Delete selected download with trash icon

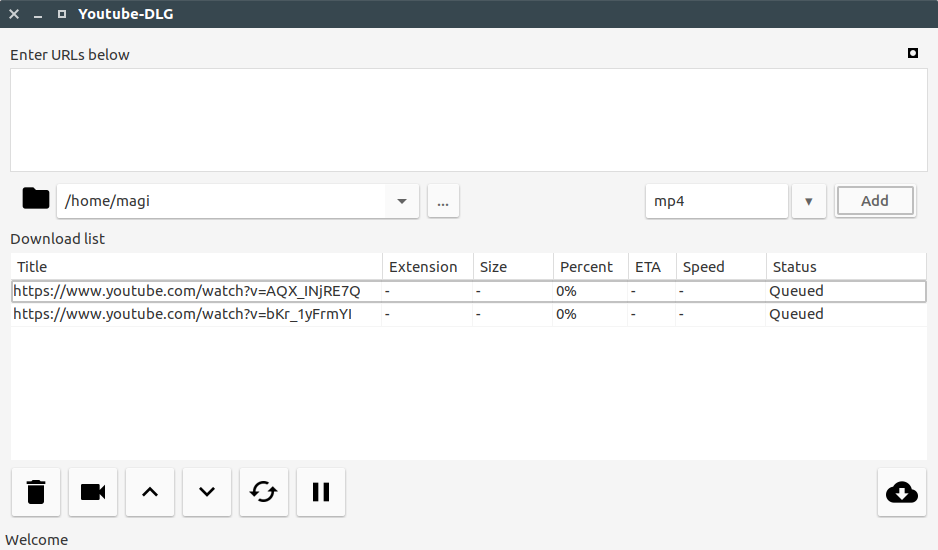tap(36, 492)
